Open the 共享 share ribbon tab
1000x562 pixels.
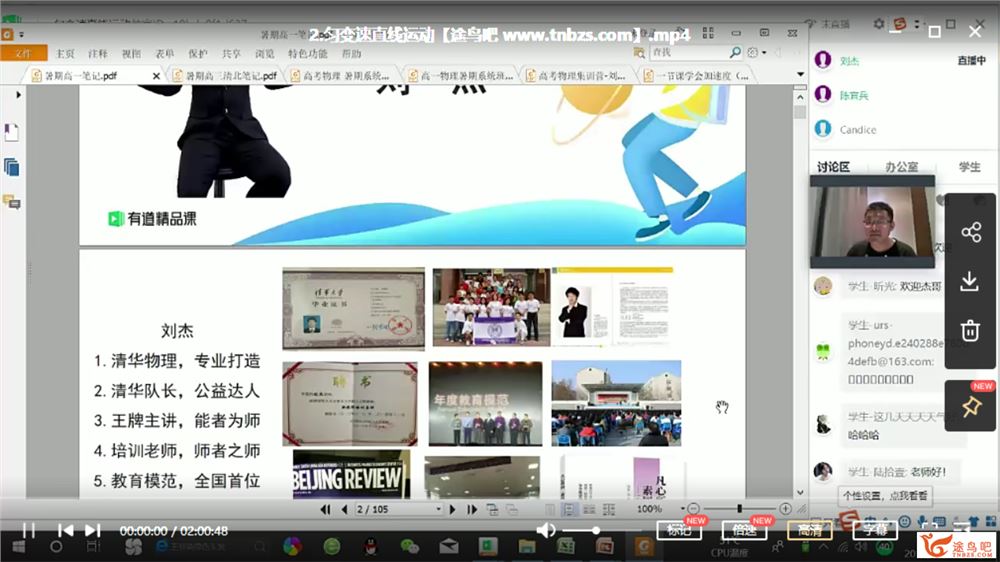point(231,54)
